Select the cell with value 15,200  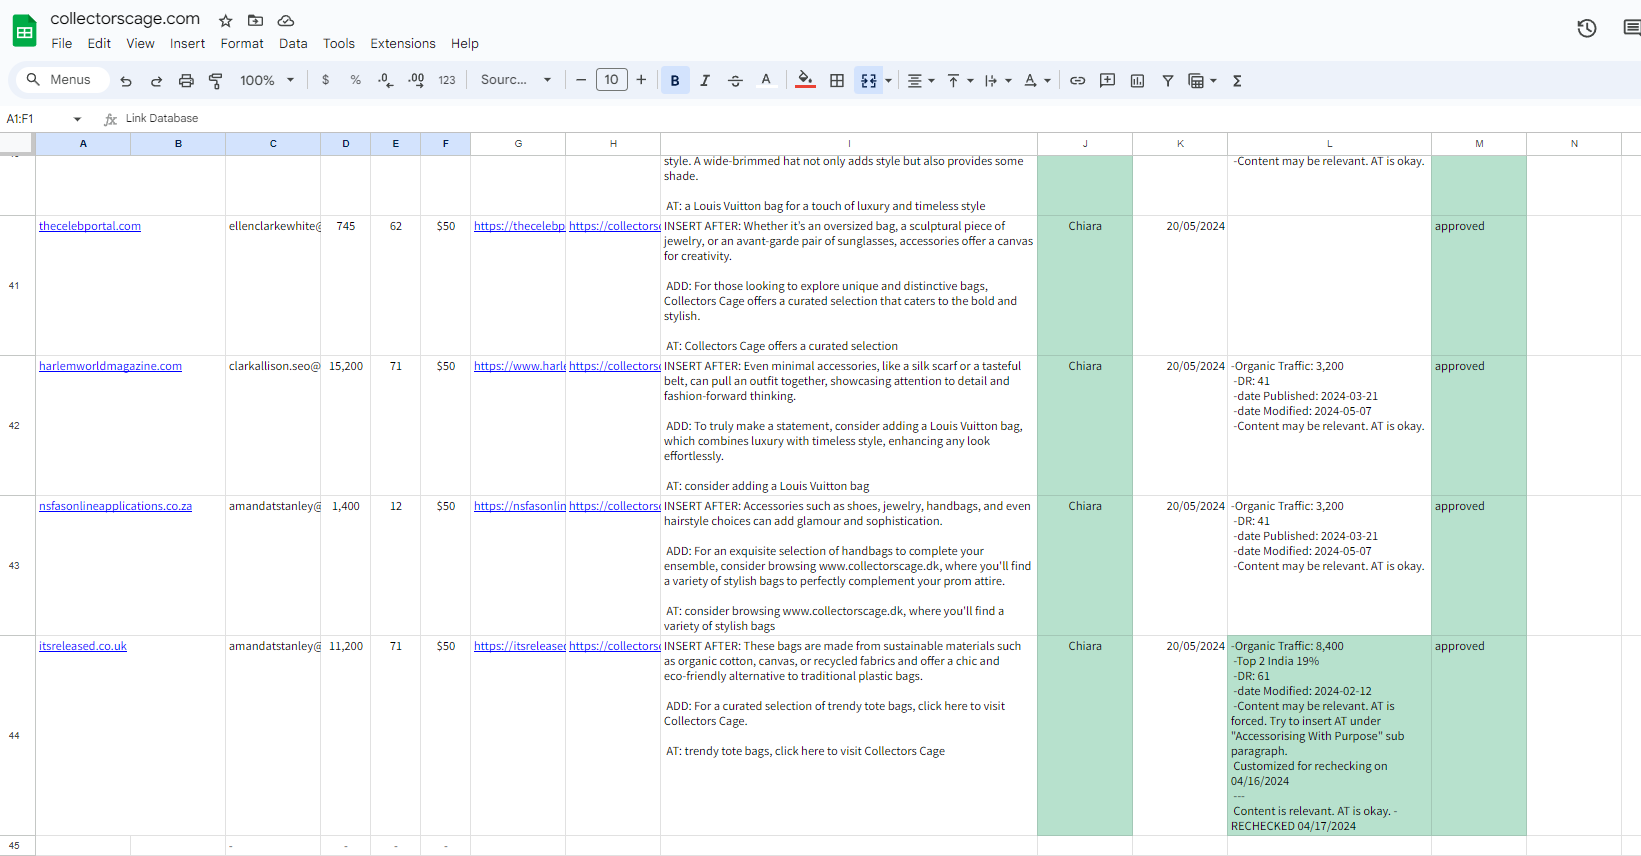[x=346, y=426]
